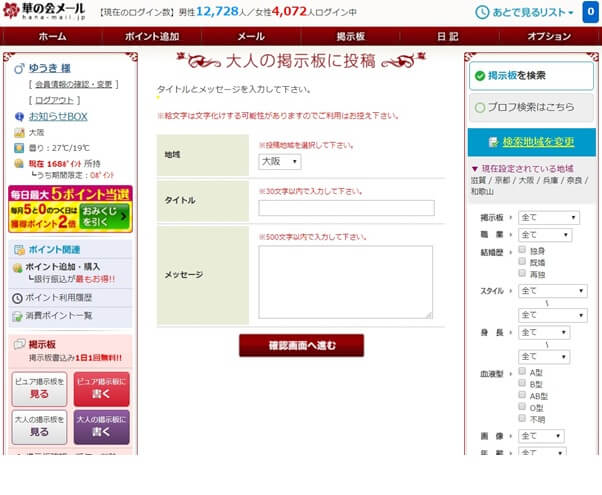Click the info icon beside お知らせBOX
This screenshot has height=495, width=602.
[x=19, y=117]
